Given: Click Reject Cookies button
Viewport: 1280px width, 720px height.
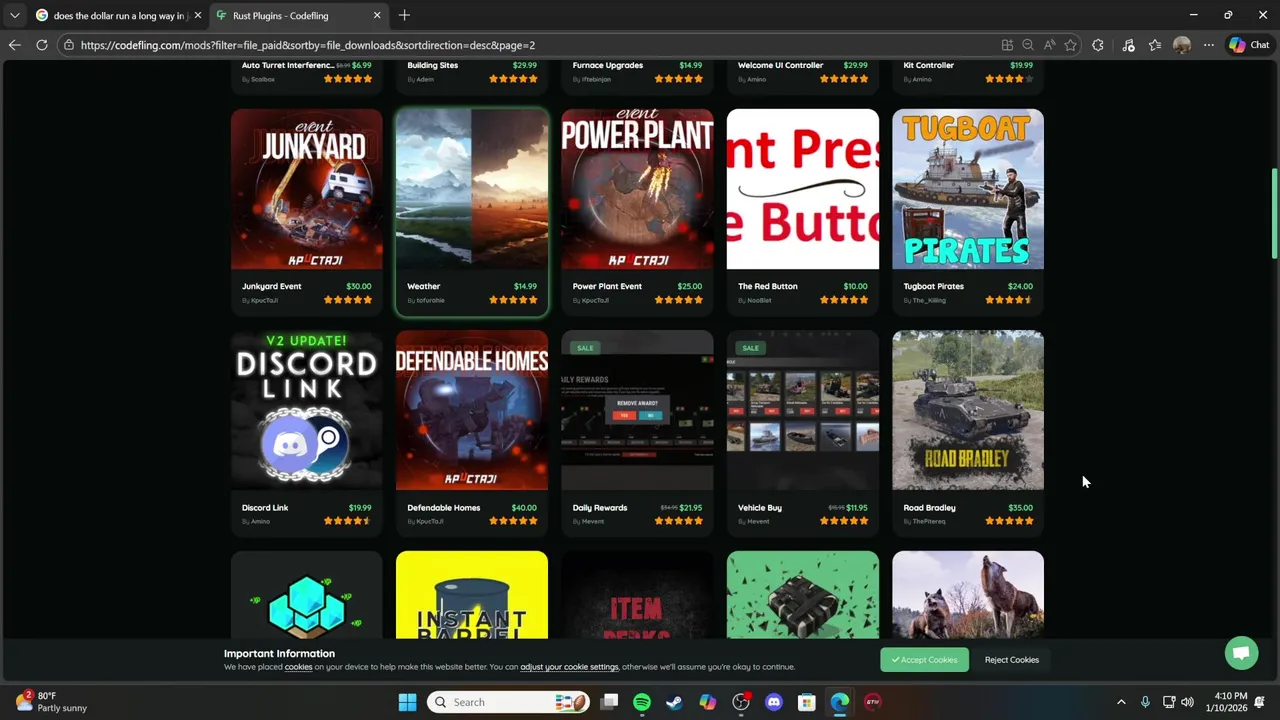Looking at the screenshot, I should coord(1011,660).
